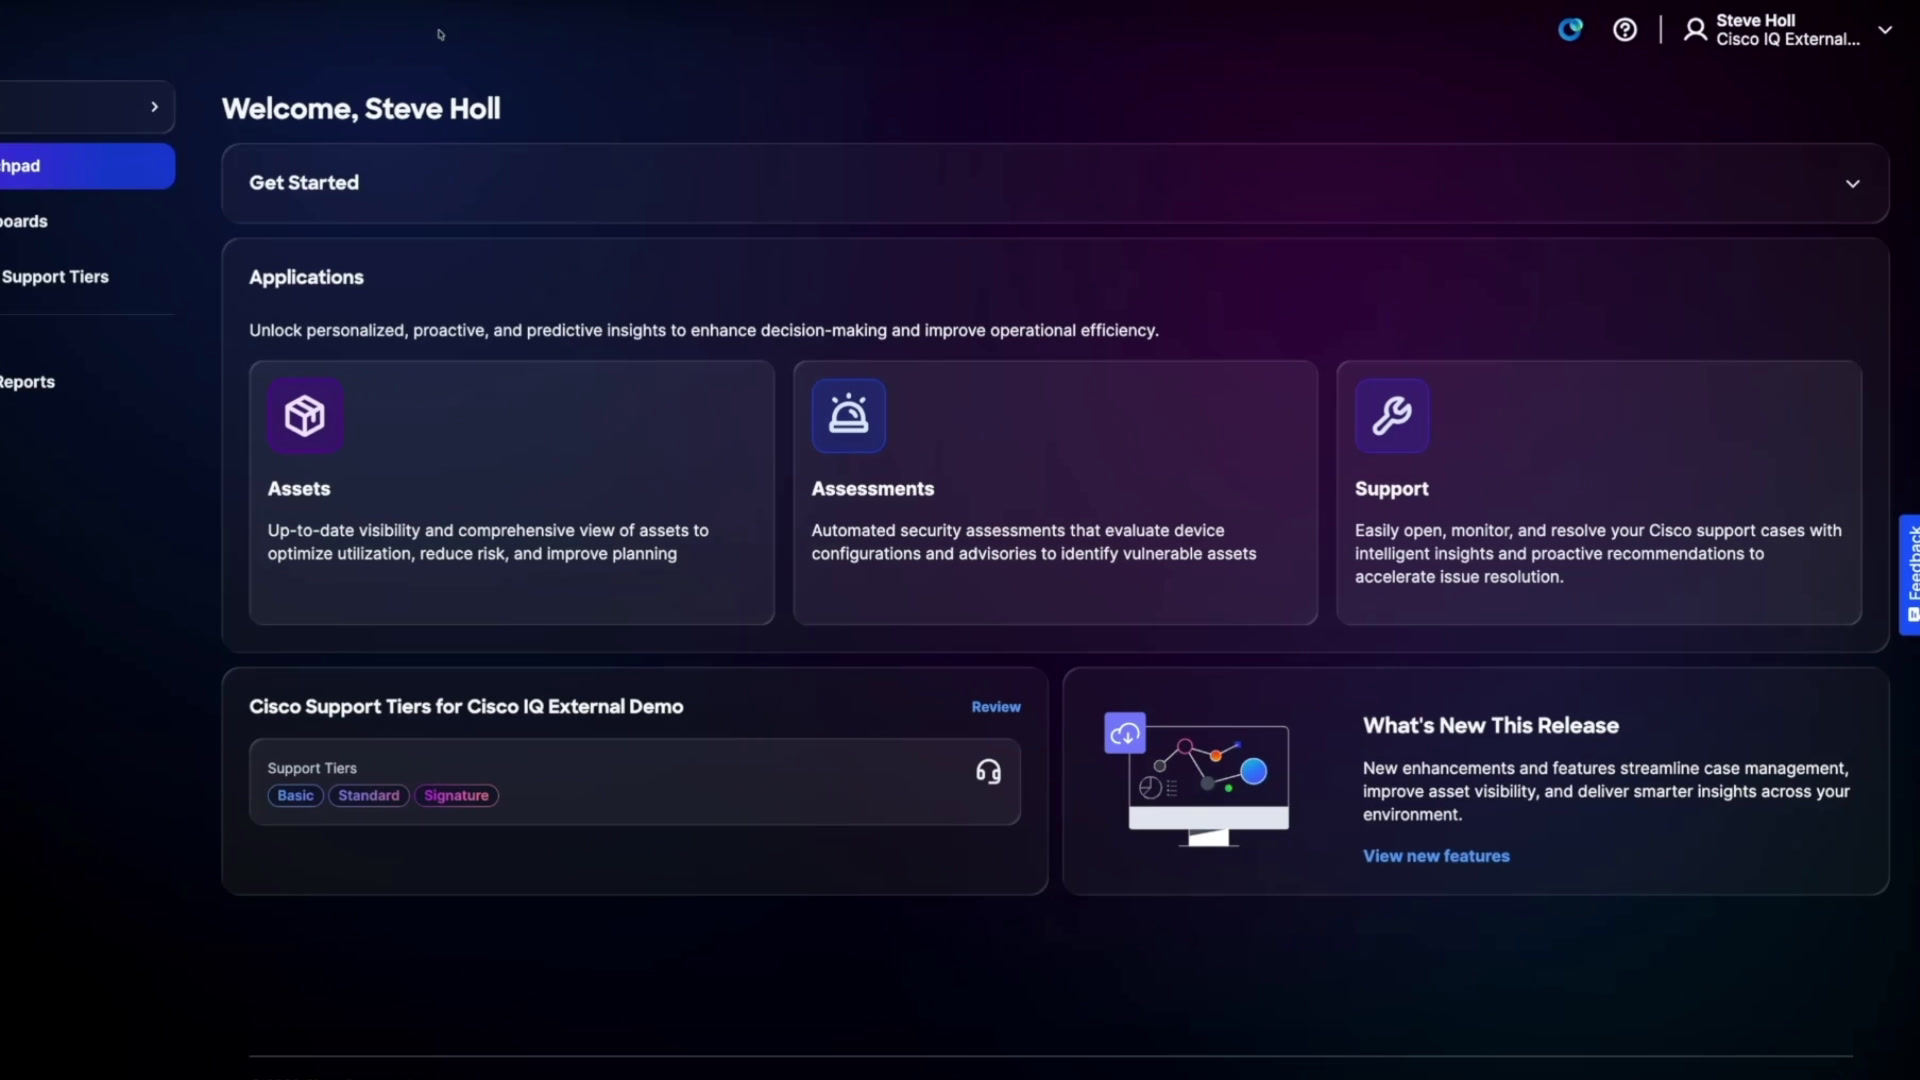The width and height of the screenshot is (1920, 1080).
Task: Open the View new features link
Action: (x=1436, y=856)
